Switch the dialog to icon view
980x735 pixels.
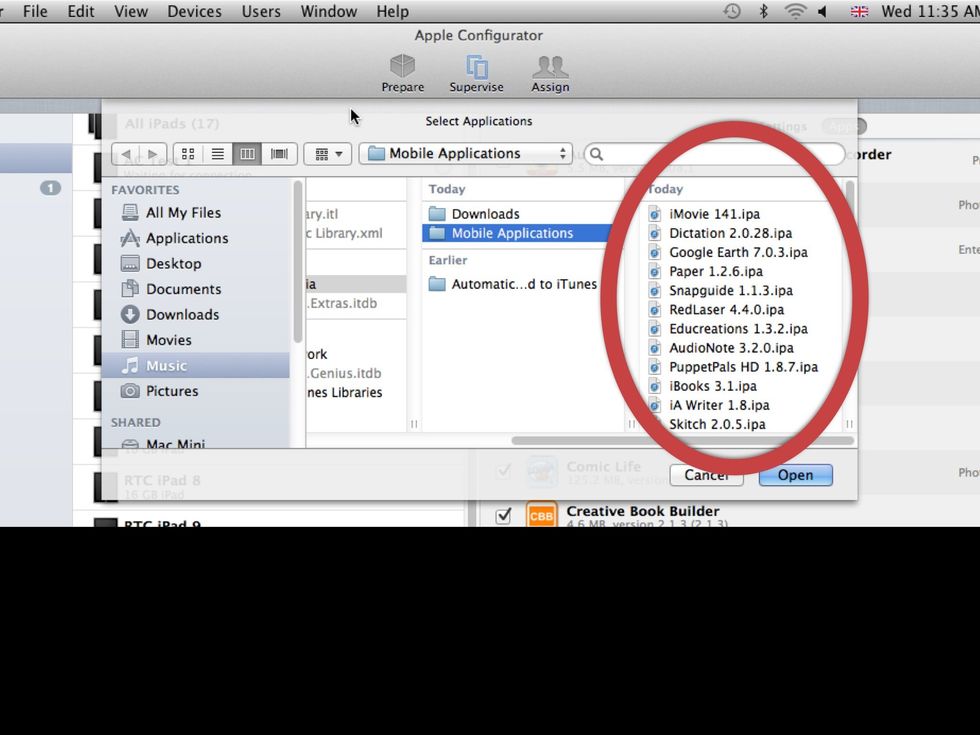[188, 153]
